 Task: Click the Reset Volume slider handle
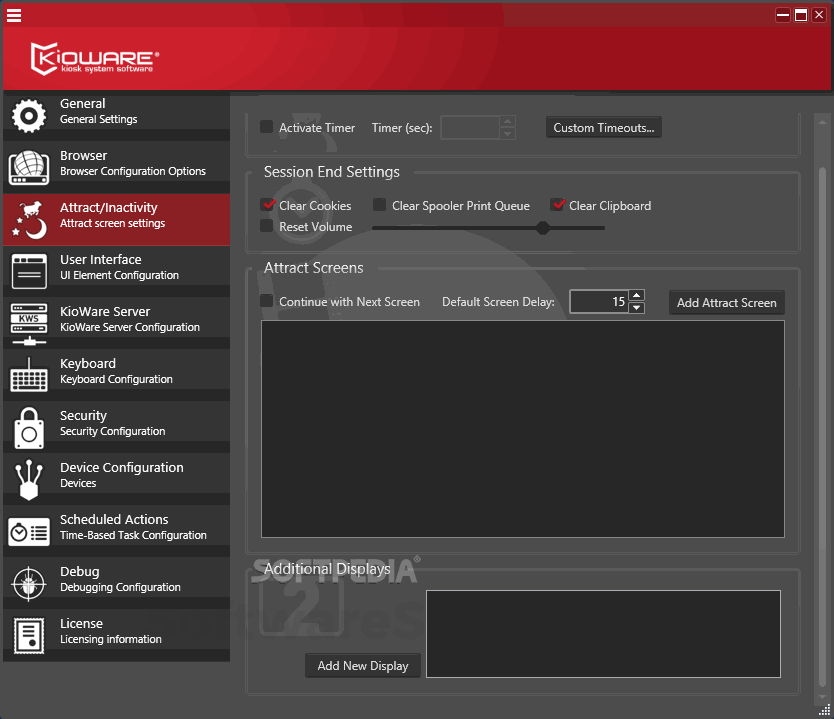click(543, 227)
